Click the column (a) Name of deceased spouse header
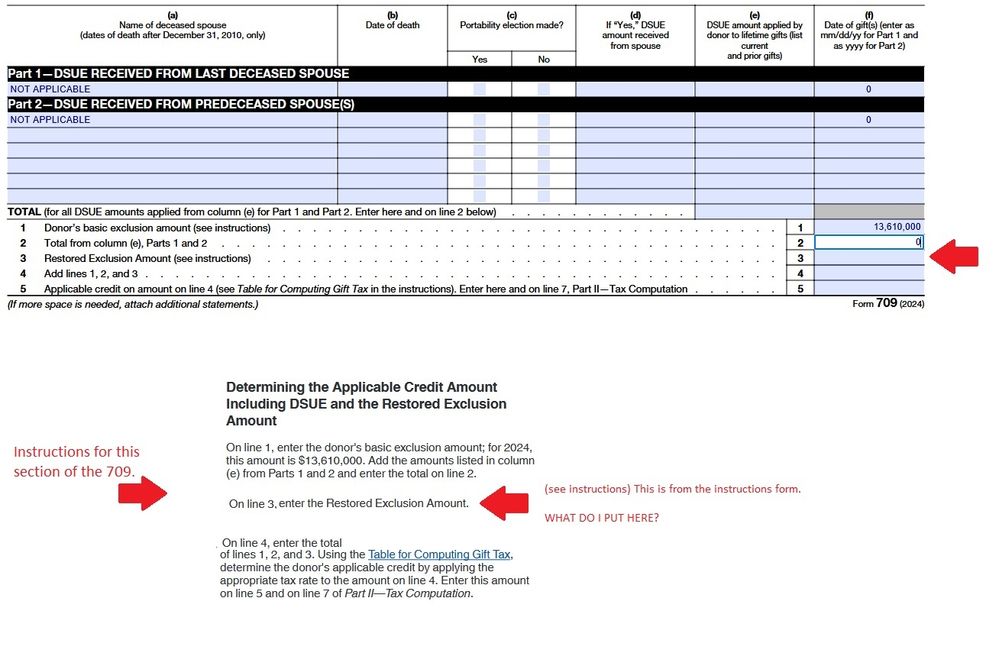 (x=173, y=25)
